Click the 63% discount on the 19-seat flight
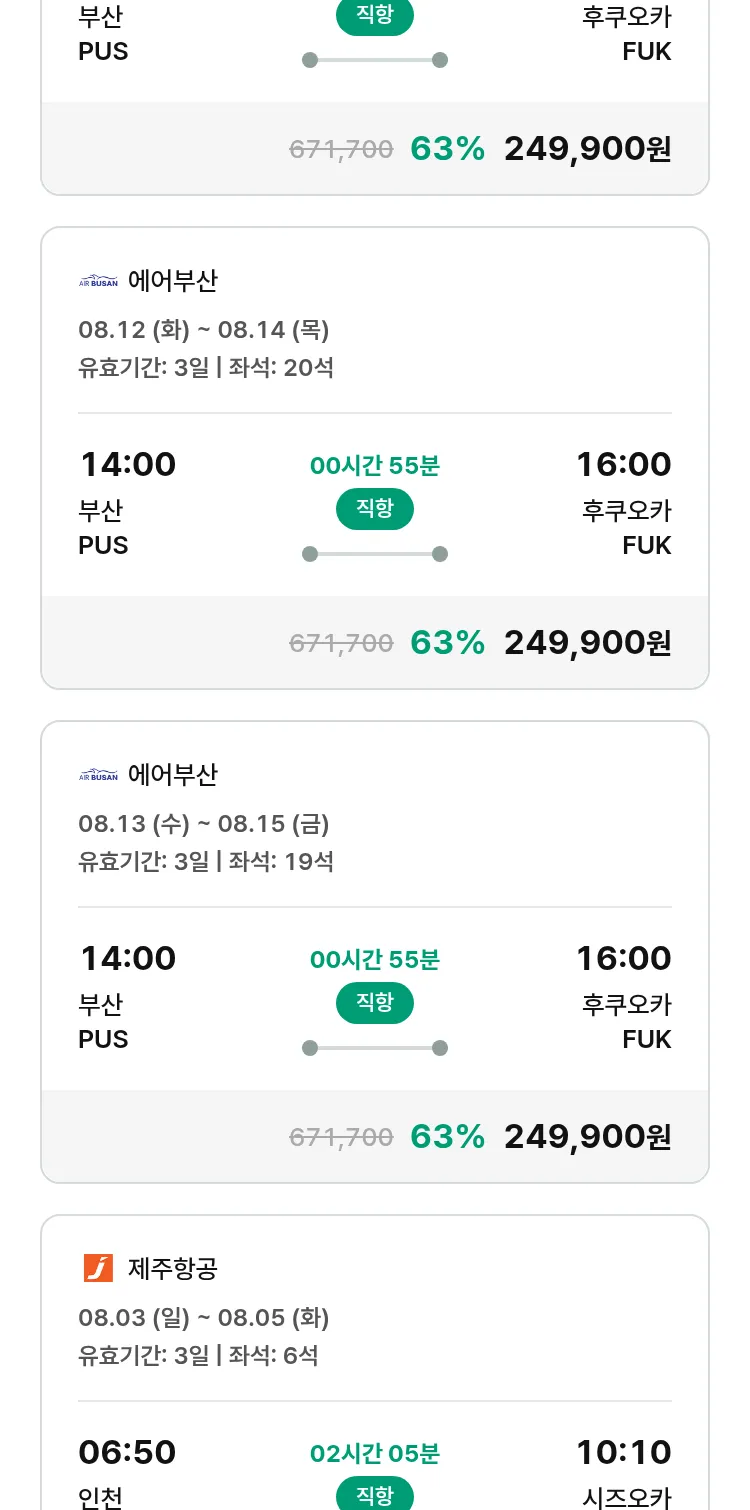750x1510 pixels. point(447,1136)
